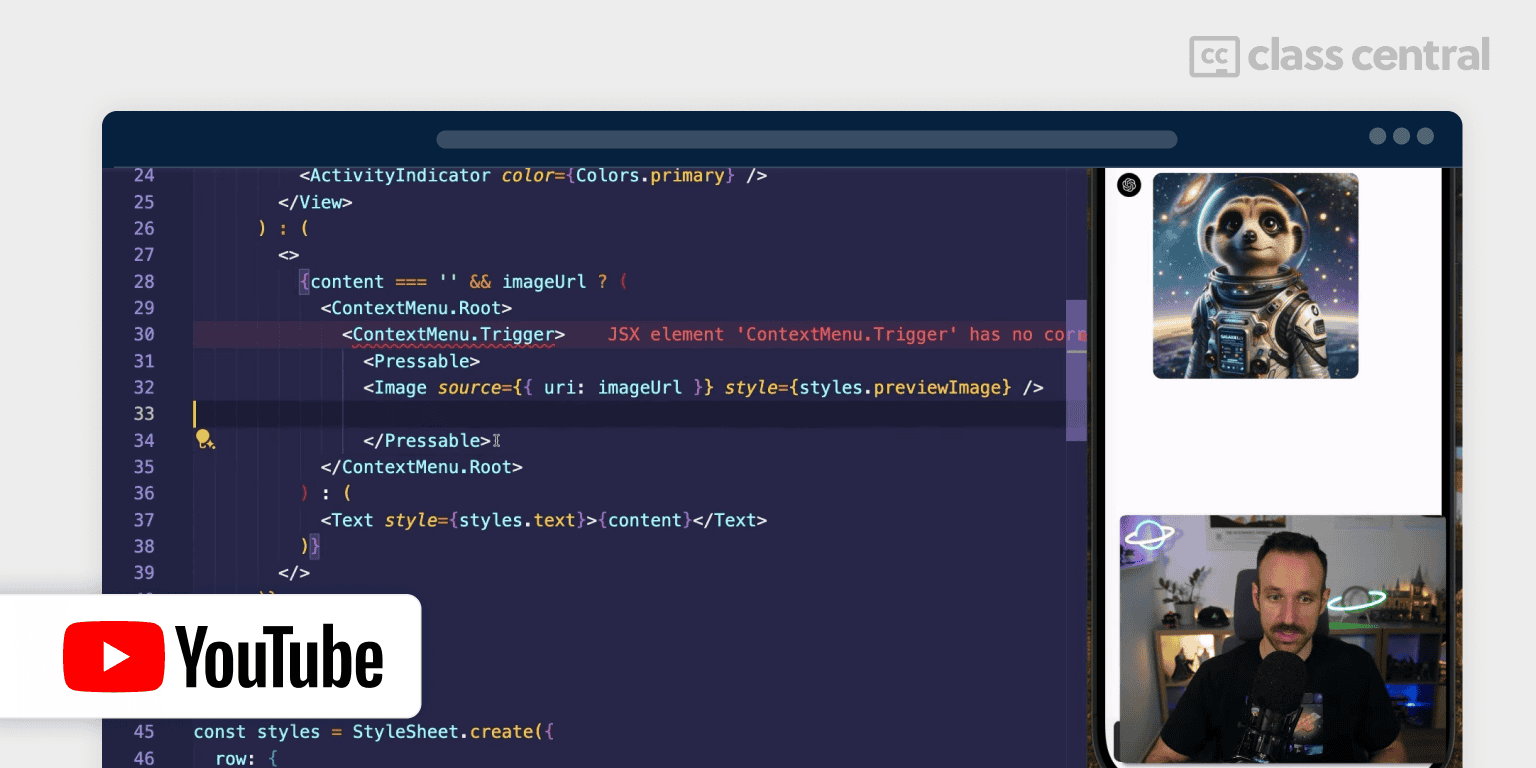
Task: Click the JSX element error message text
Action: (847, 334)
